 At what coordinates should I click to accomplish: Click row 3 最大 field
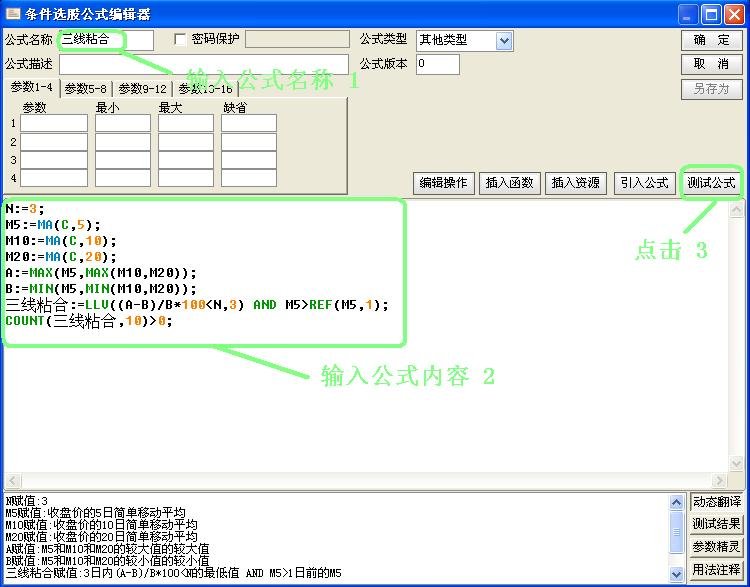point(186,160)
